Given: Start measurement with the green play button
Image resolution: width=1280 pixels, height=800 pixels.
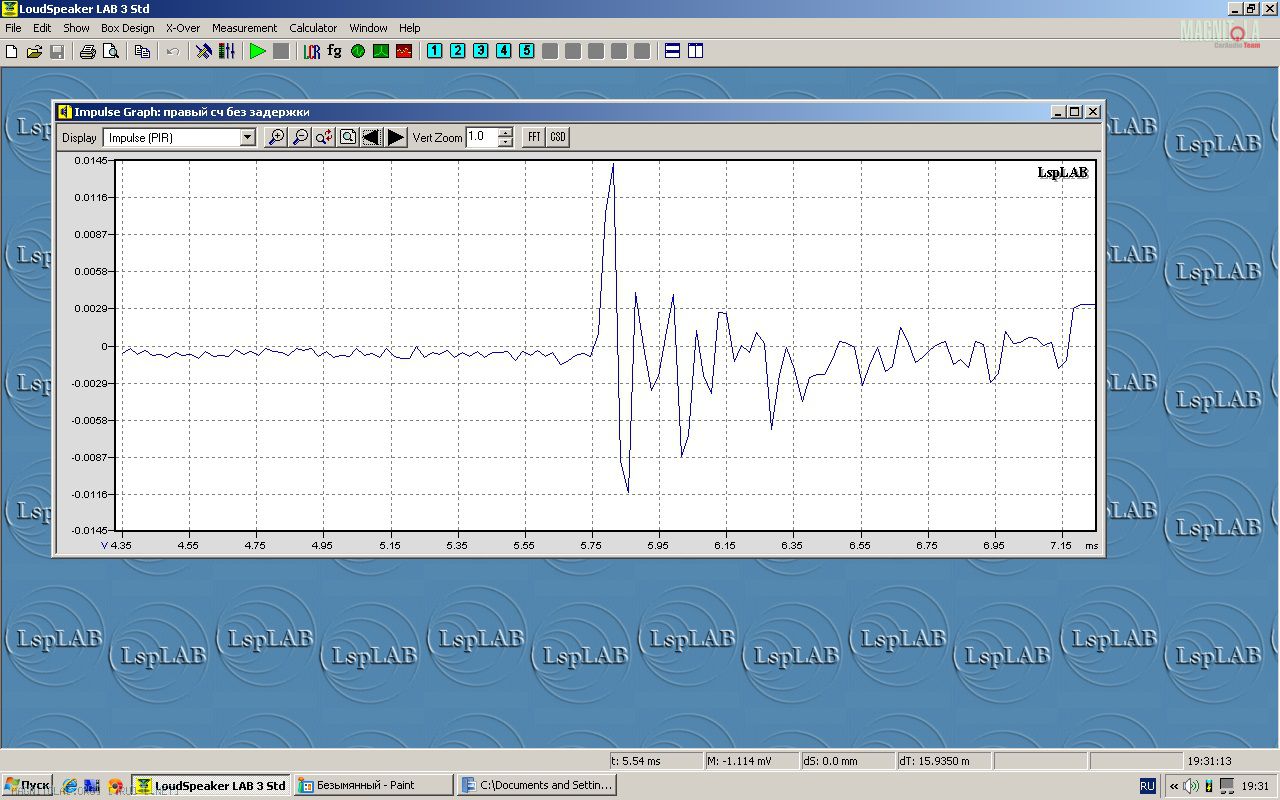Looking at the screenshot, I should tap(258, 51).
